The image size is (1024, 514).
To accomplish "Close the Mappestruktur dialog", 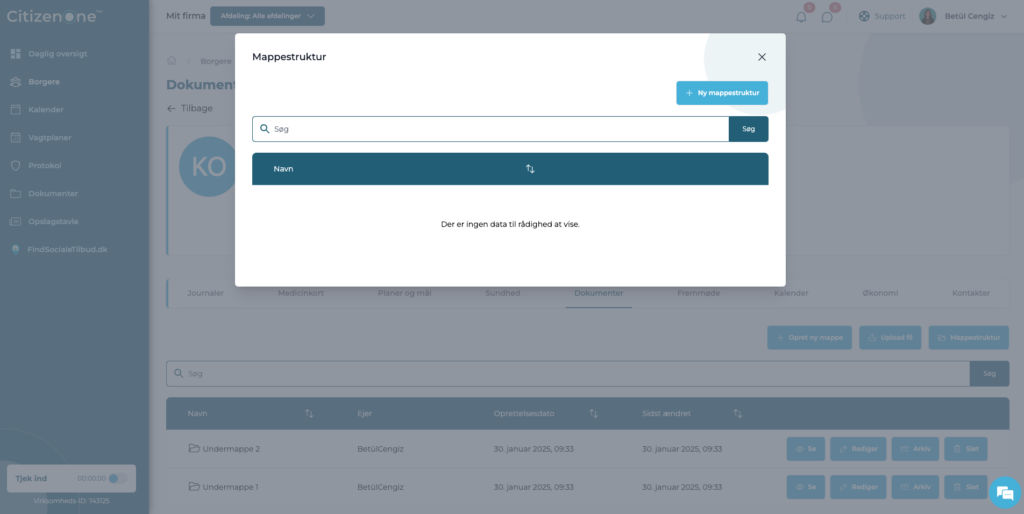I will point(761,57).
